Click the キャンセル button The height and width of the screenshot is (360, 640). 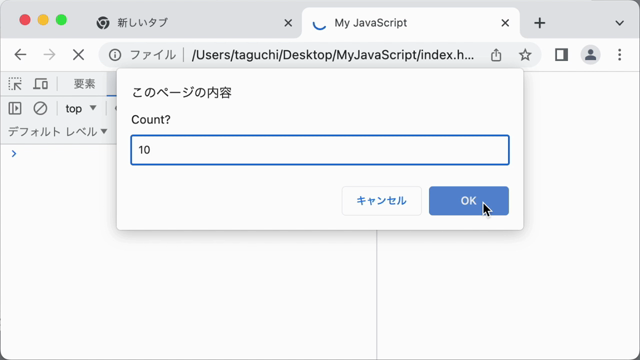click(382, 201)
